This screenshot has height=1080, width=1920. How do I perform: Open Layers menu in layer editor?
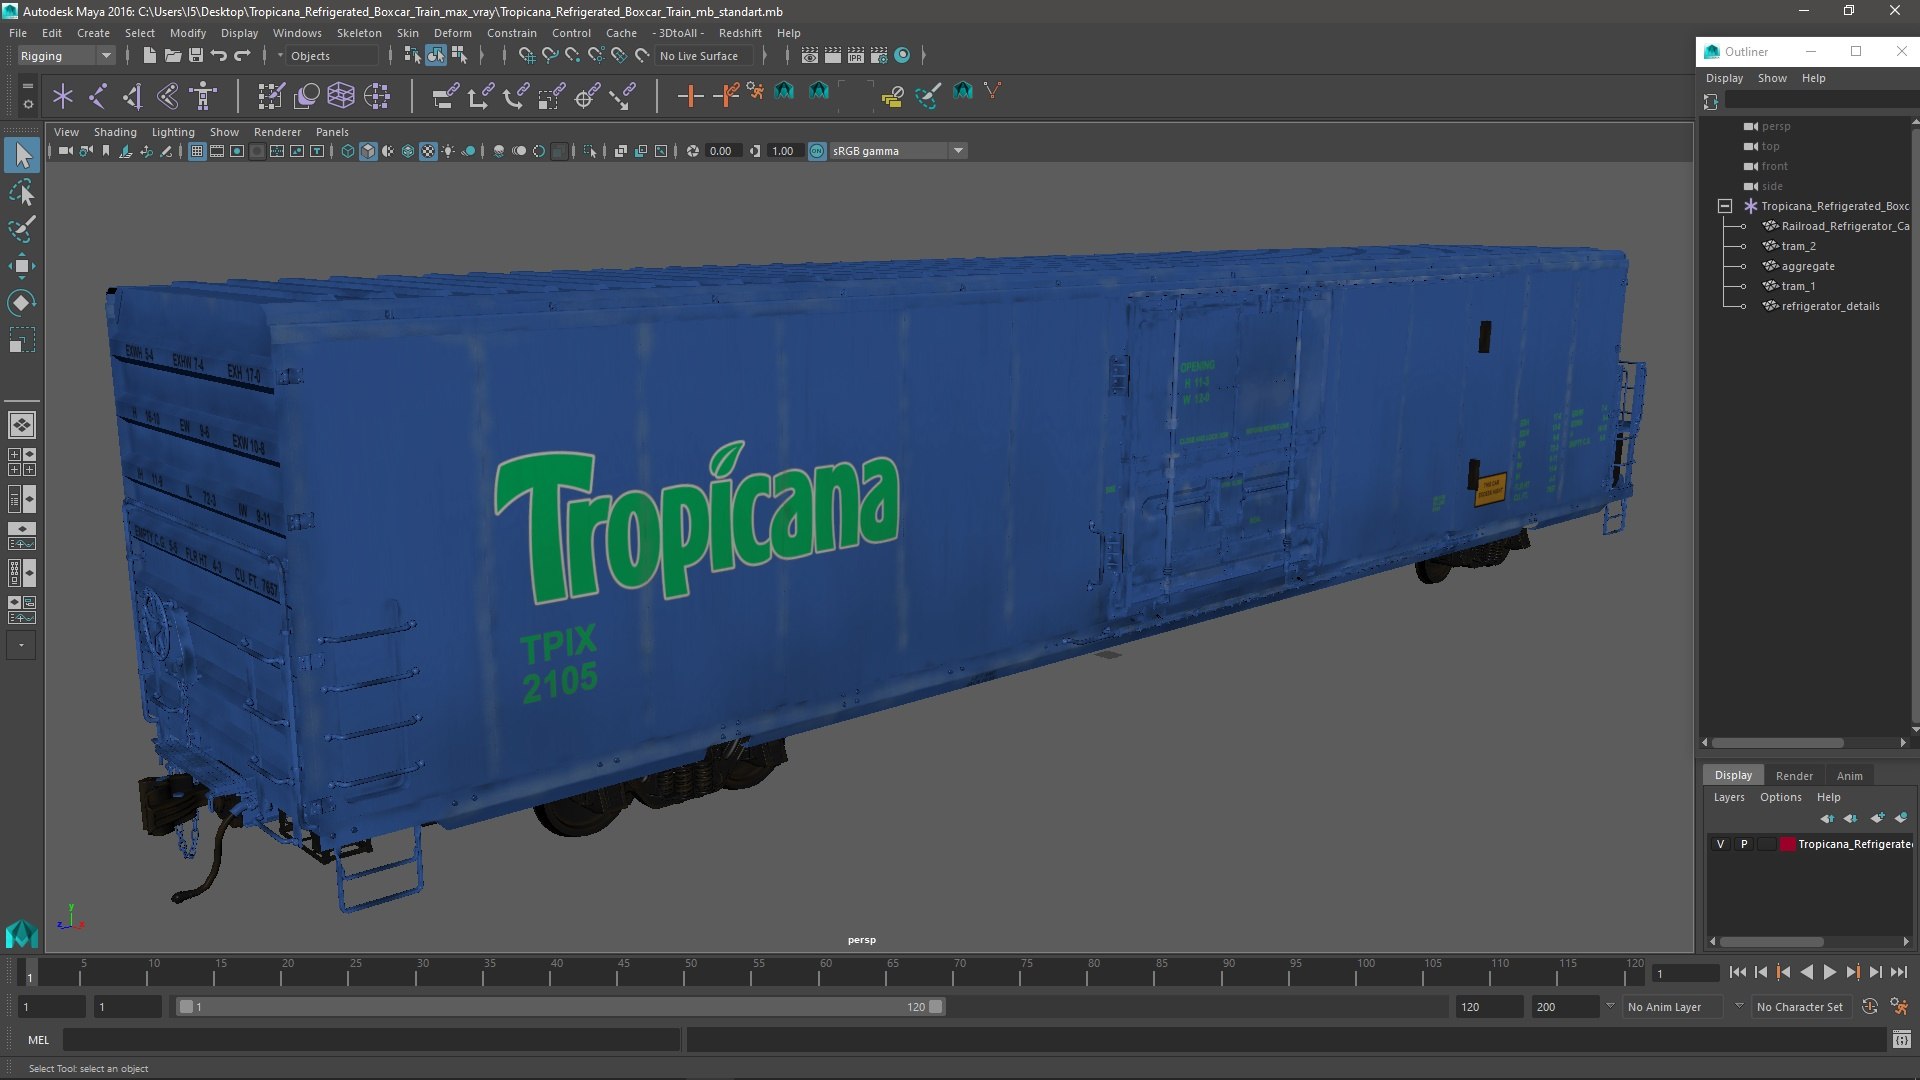pos(1728,797)
